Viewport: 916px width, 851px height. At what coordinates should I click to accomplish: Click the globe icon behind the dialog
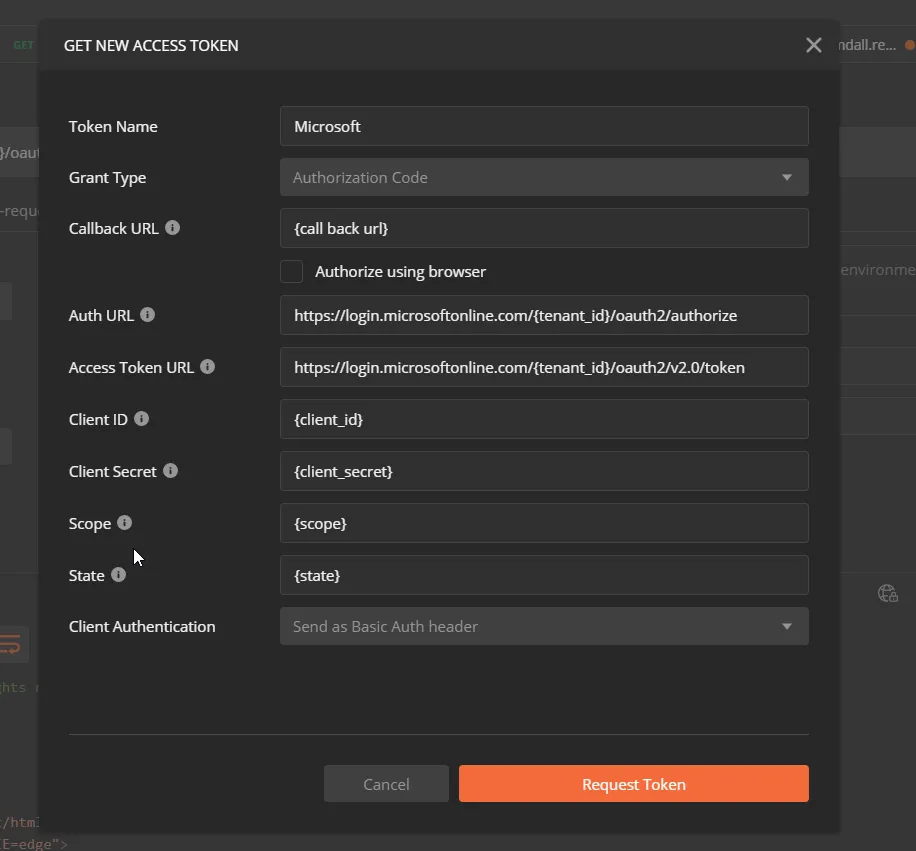click(x=887, y=594)
